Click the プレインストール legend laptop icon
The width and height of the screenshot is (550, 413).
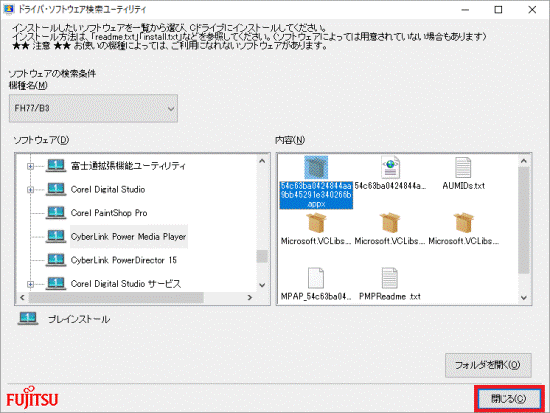tap(28, 319)
